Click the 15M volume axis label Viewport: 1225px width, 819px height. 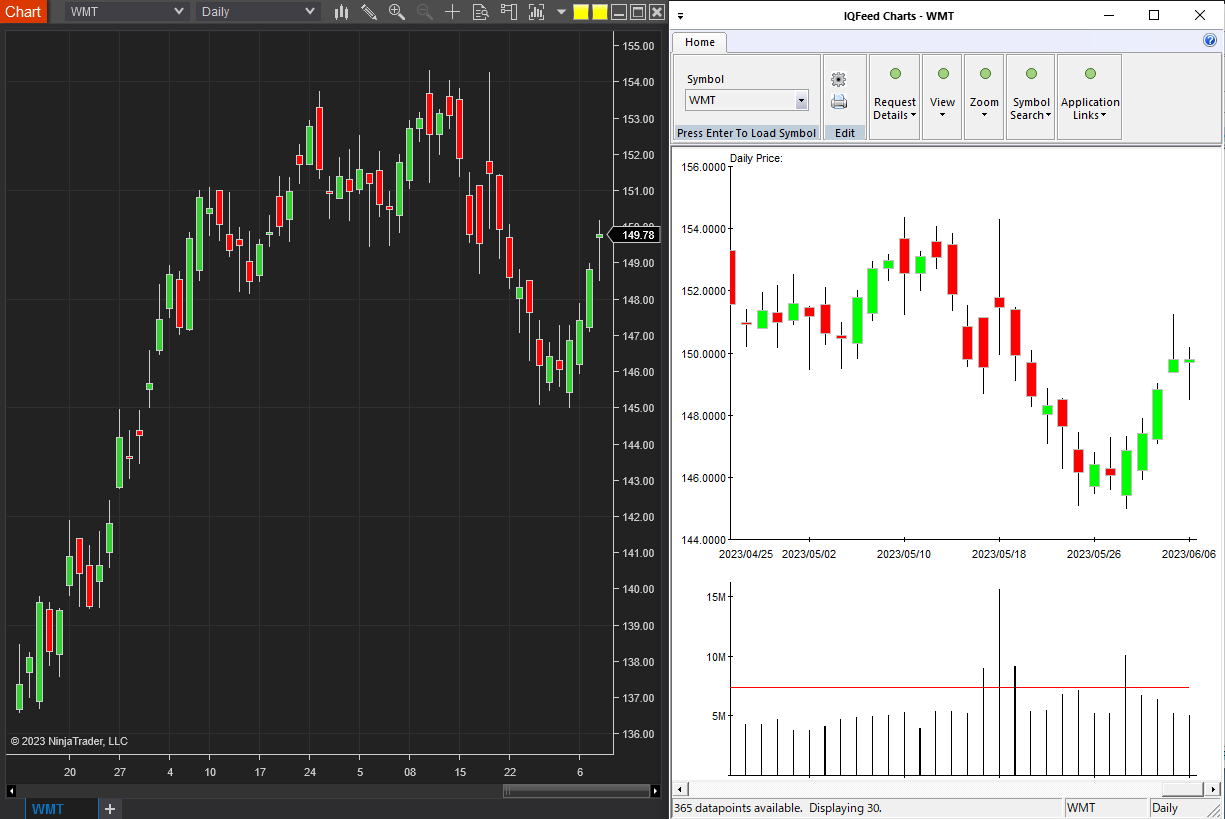(x=716, y=597)
